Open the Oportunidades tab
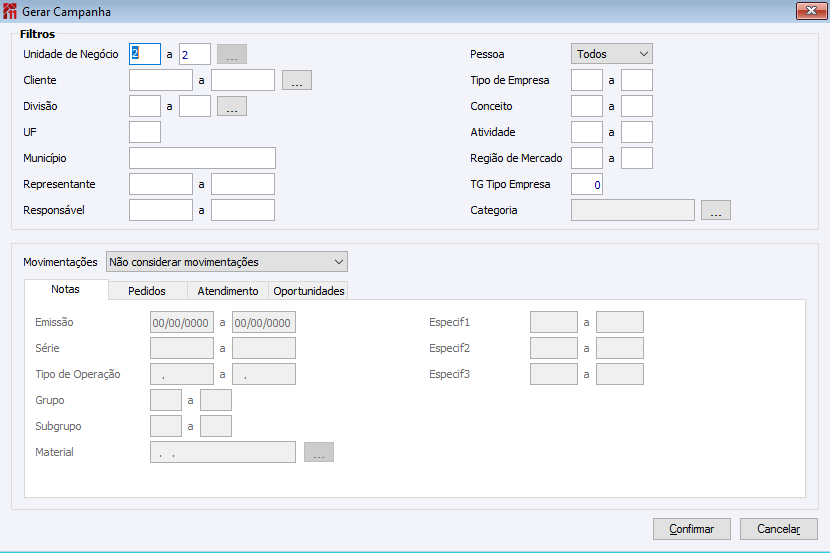Screen dimensions: 830x553 [x=309, y=291]
